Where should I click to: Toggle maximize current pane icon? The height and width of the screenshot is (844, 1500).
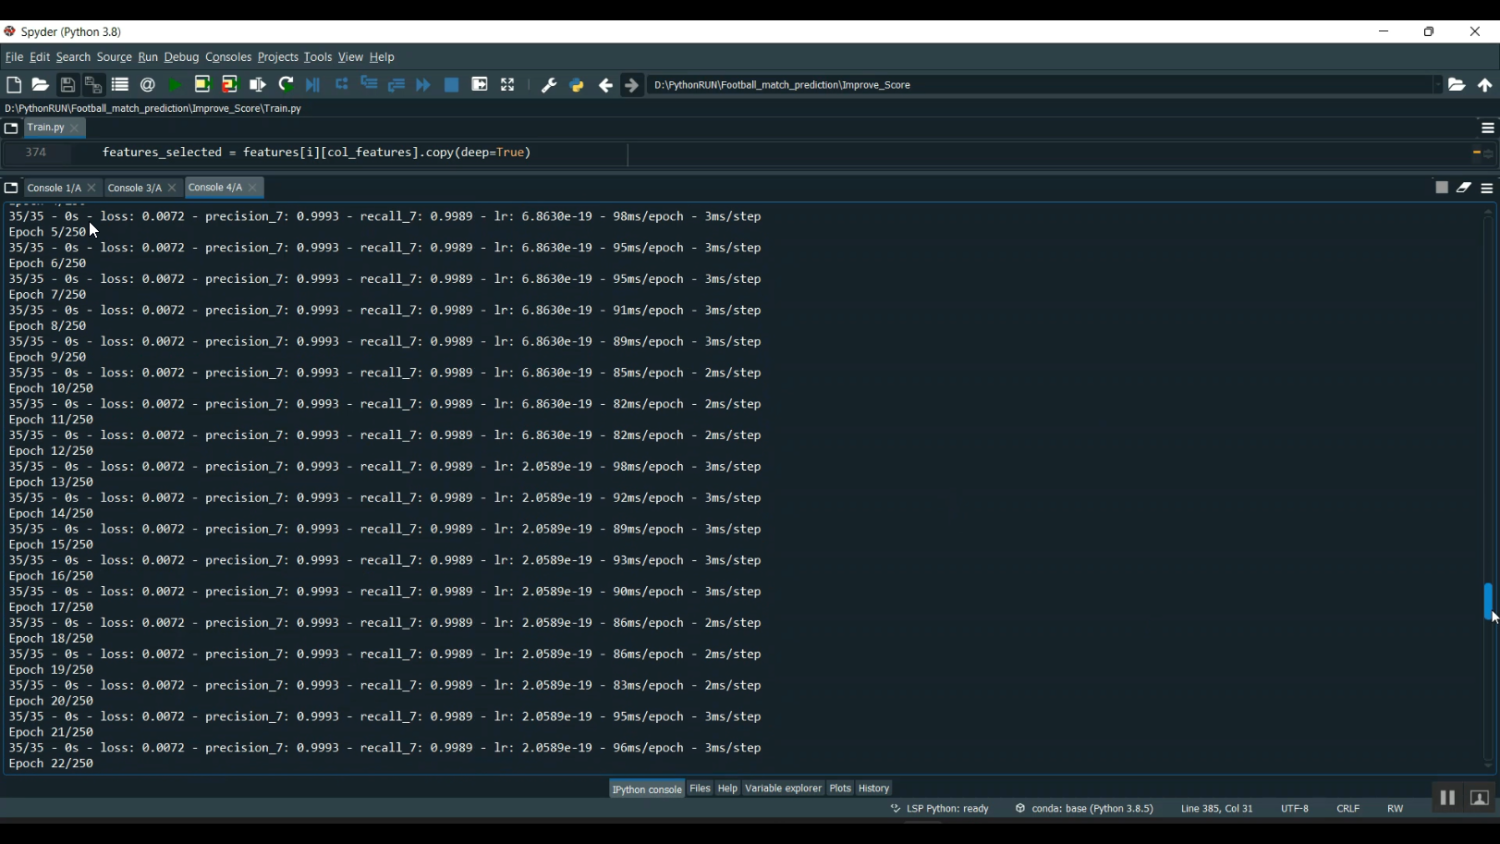tap(508, 86)
